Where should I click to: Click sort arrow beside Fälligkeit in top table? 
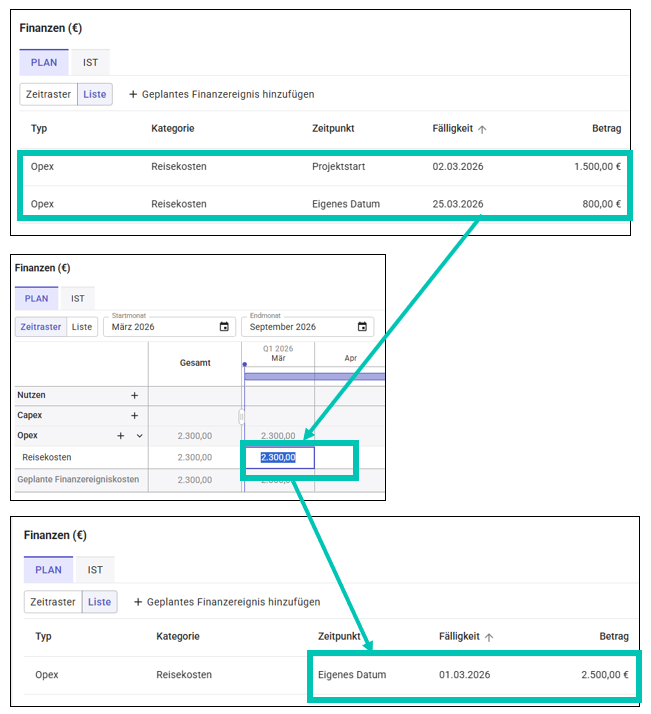pos(483,129)
